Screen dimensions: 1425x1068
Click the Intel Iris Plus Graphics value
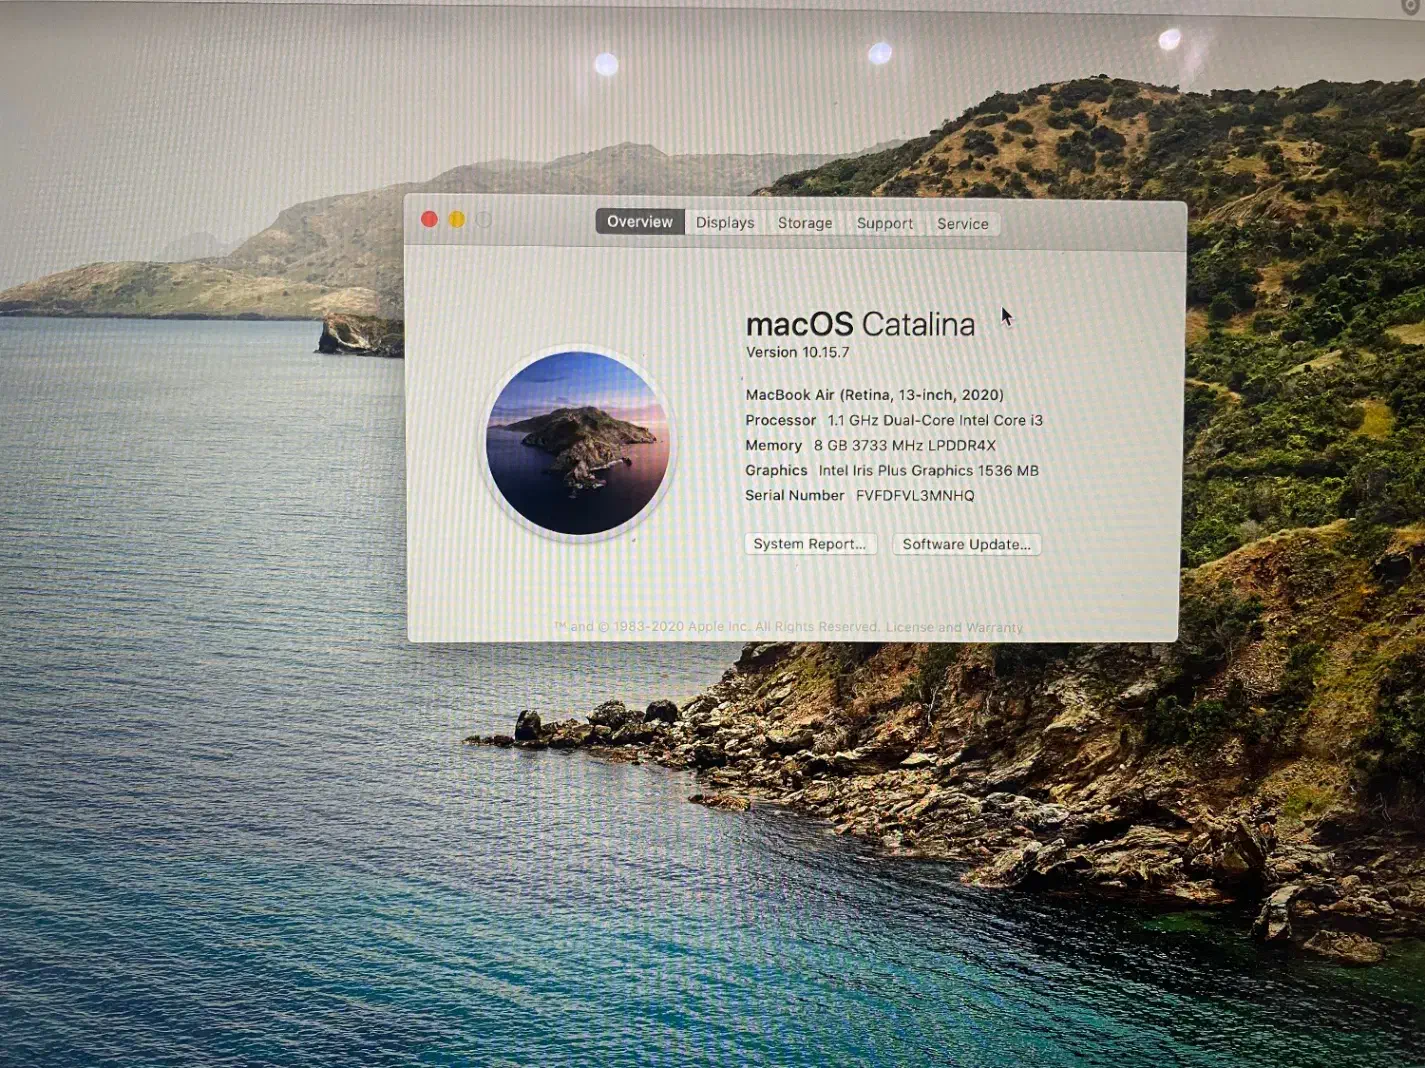[x=928, y=470]
